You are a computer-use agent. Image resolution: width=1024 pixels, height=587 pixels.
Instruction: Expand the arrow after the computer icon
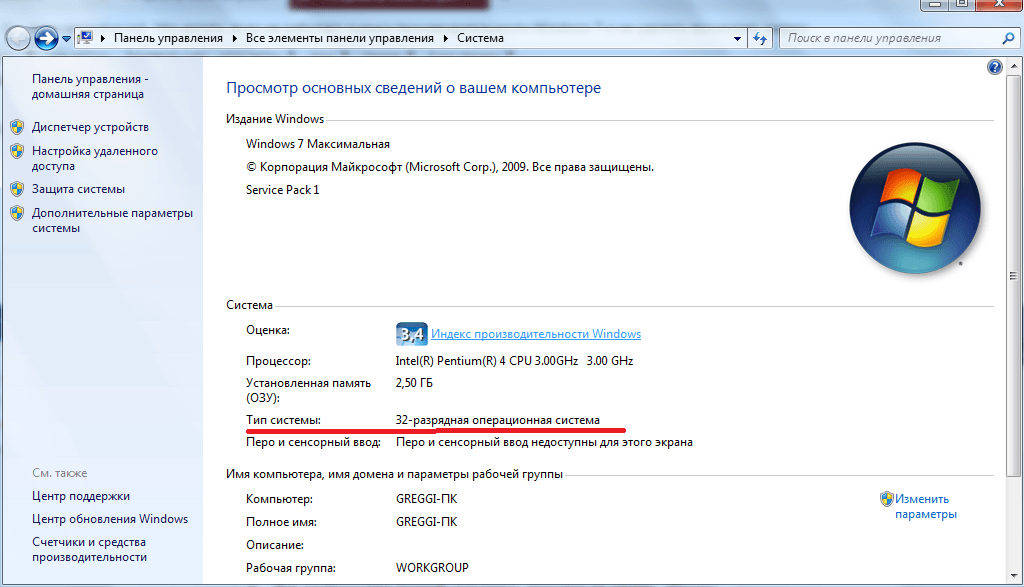pyautogui.click(x=103, y=39)
